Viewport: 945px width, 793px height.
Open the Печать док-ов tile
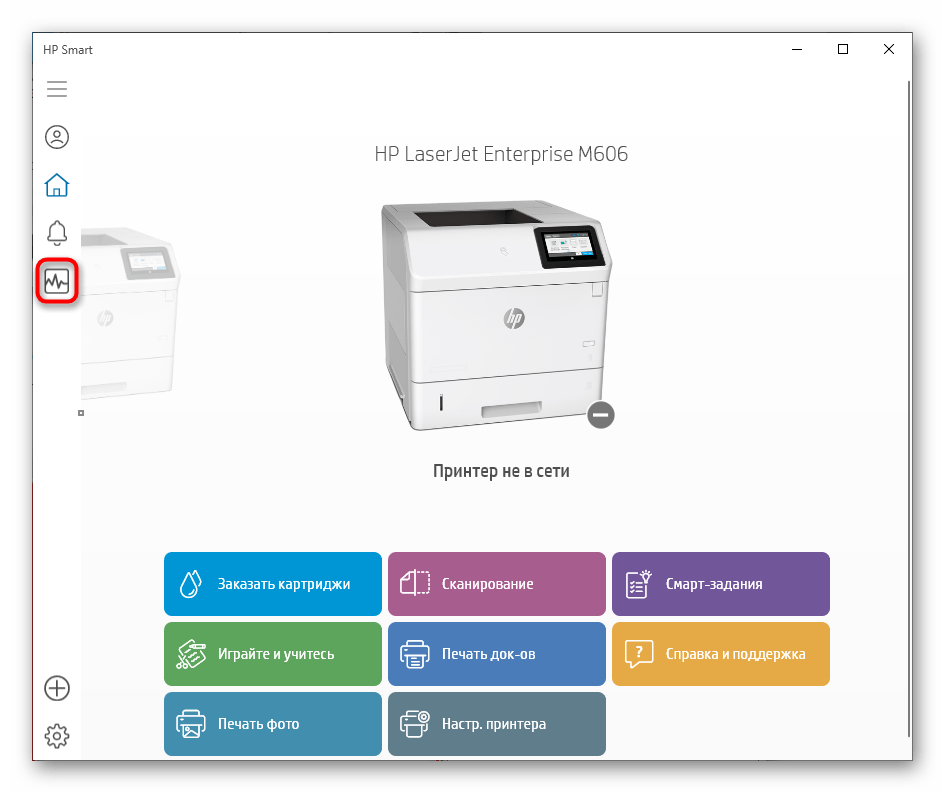pyautogui.click(x=497, y=654)
